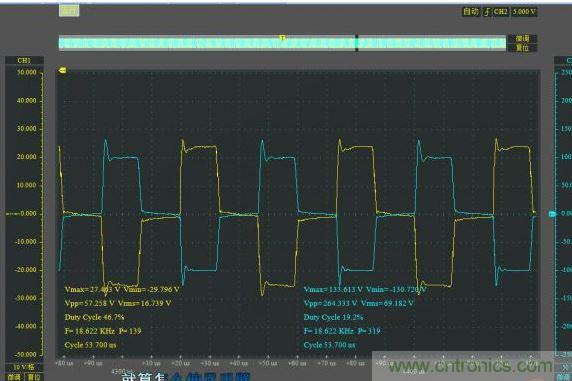Click the pale yellow button at top left
This screenshot has width=572, height=381.
(x=69, y=11)
